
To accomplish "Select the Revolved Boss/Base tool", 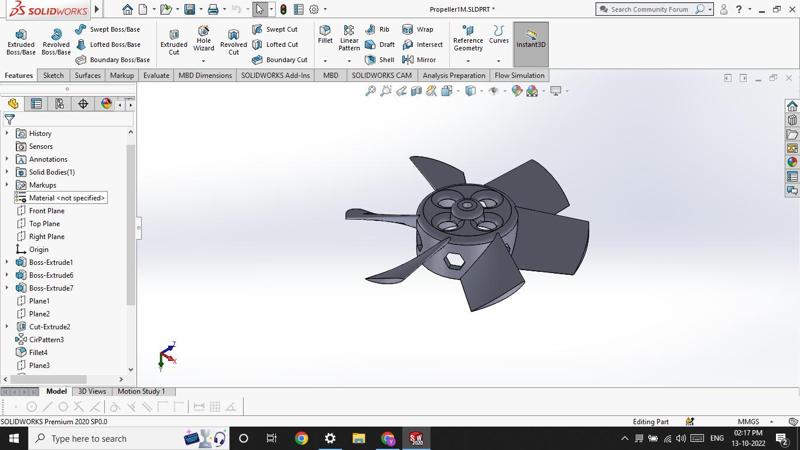I will (56, 41).
